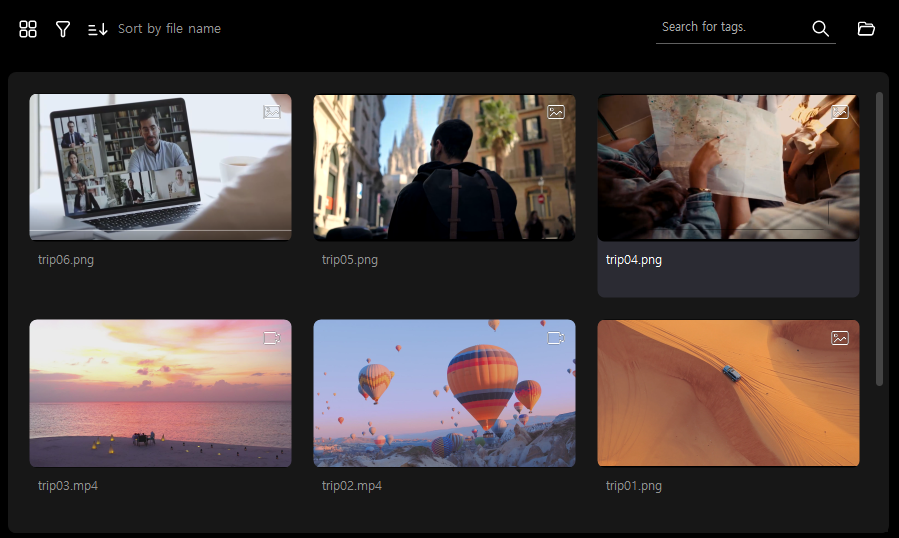This screenshot has width=899, height=538.
Task: Click image type icon on trip01.png
Action: point(840,338)
